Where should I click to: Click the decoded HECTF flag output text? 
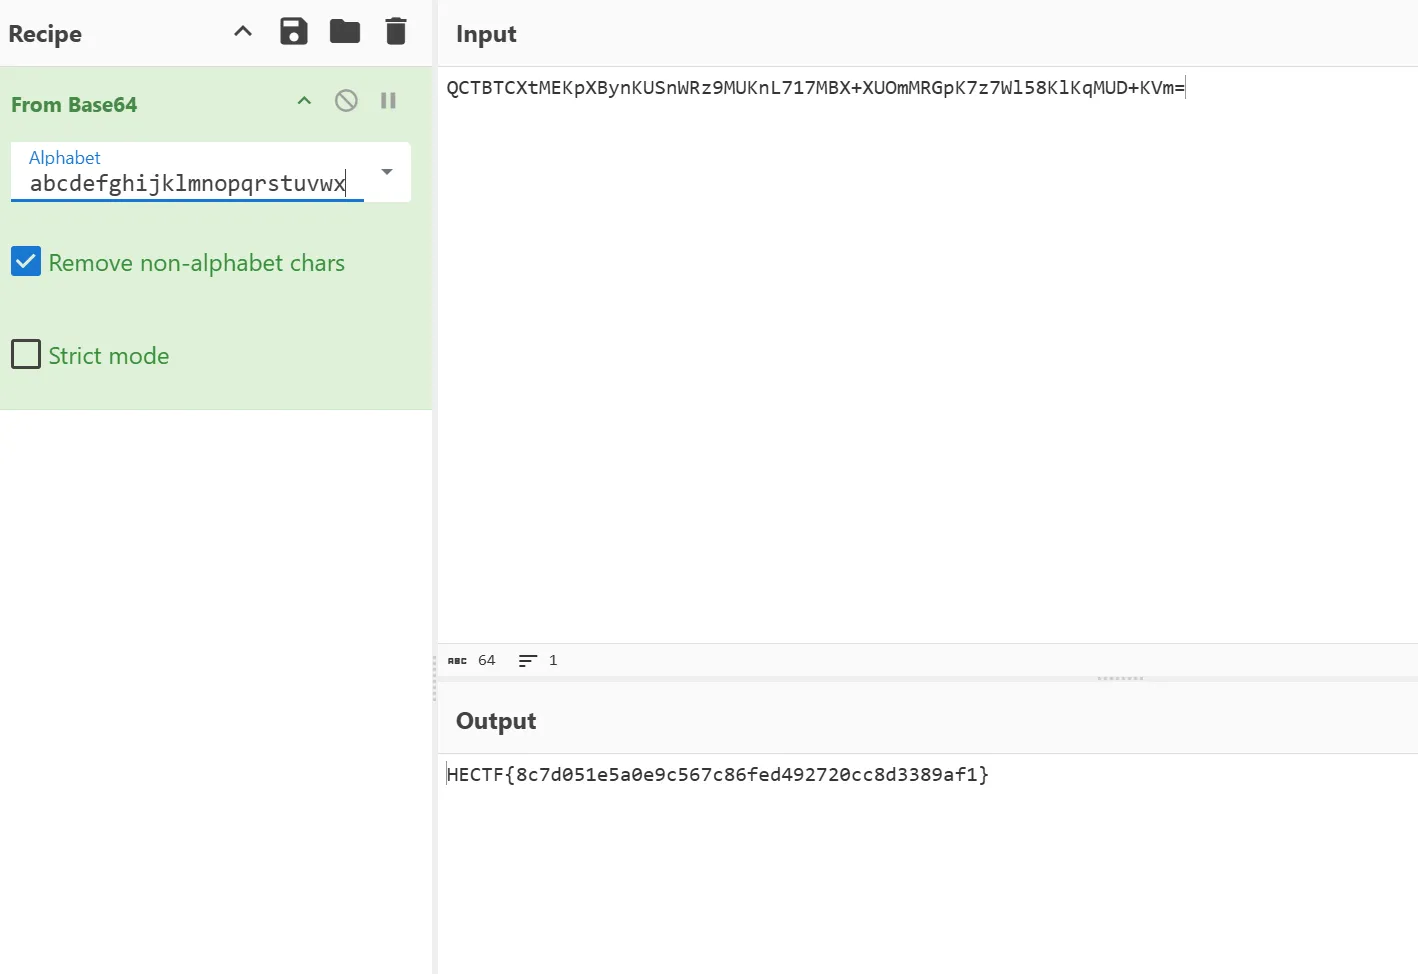coord(717,775)
